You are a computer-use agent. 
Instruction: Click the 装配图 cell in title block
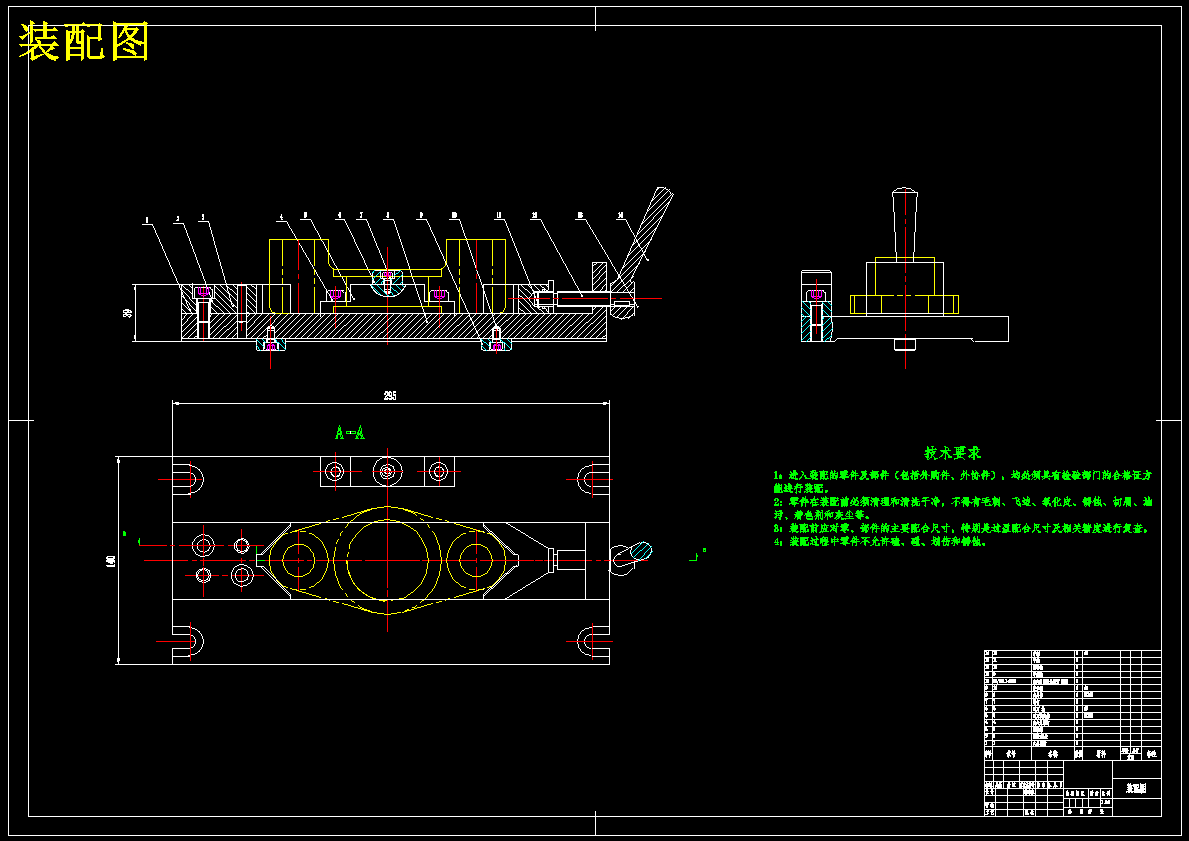[x=1137, y=788]
